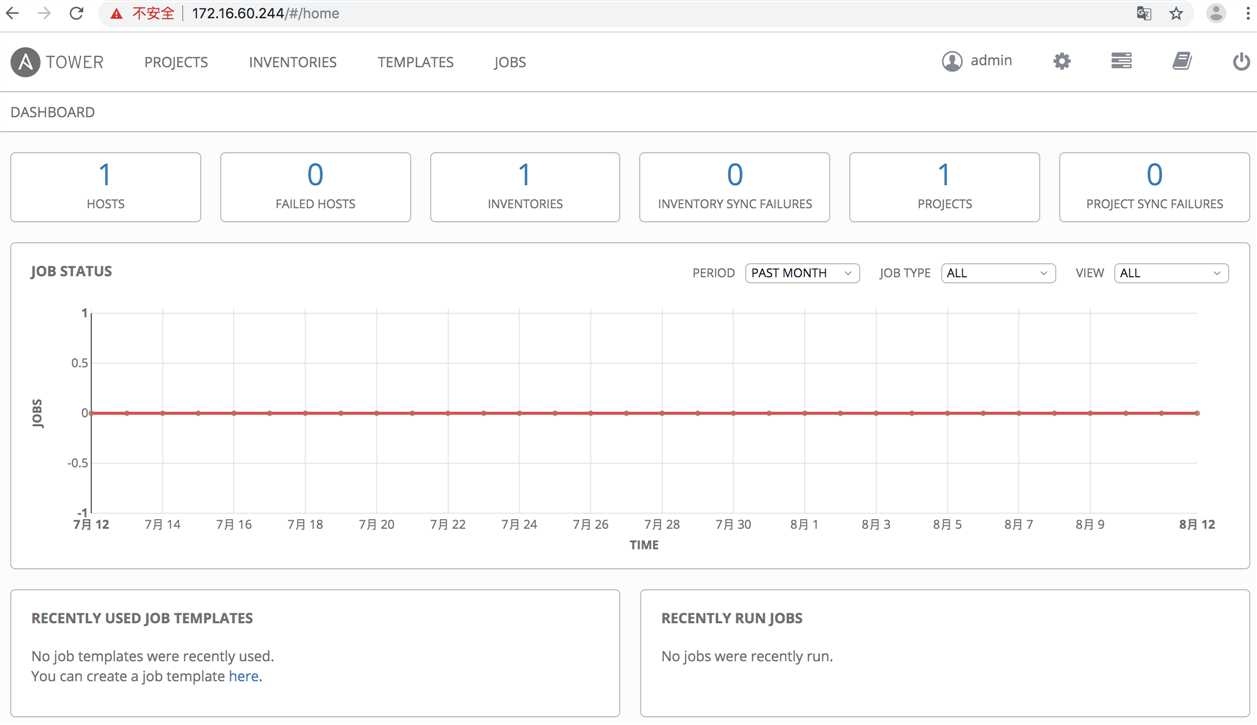Click the 7月 26 chart axis label
The image size is (1257, 725).
[x=590, y=525]
